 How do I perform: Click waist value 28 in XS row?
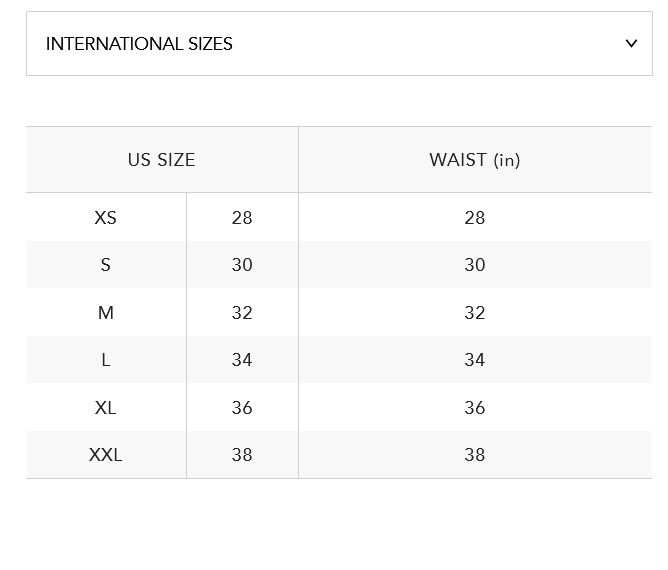(x=475, y=218)
